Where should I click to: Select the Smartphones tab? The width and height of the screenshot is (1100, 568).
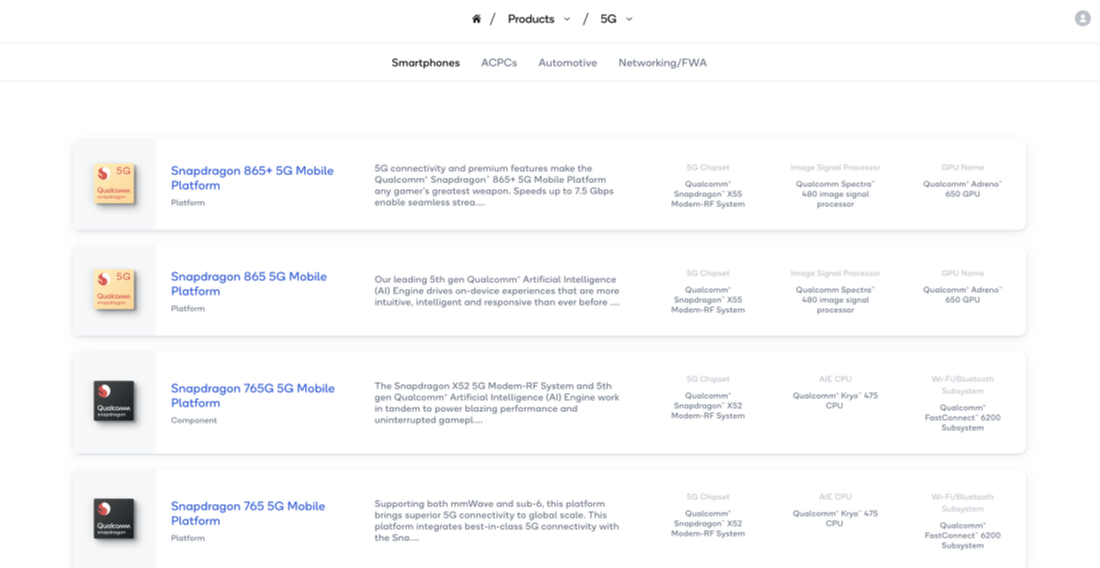(x=426, y=62)
